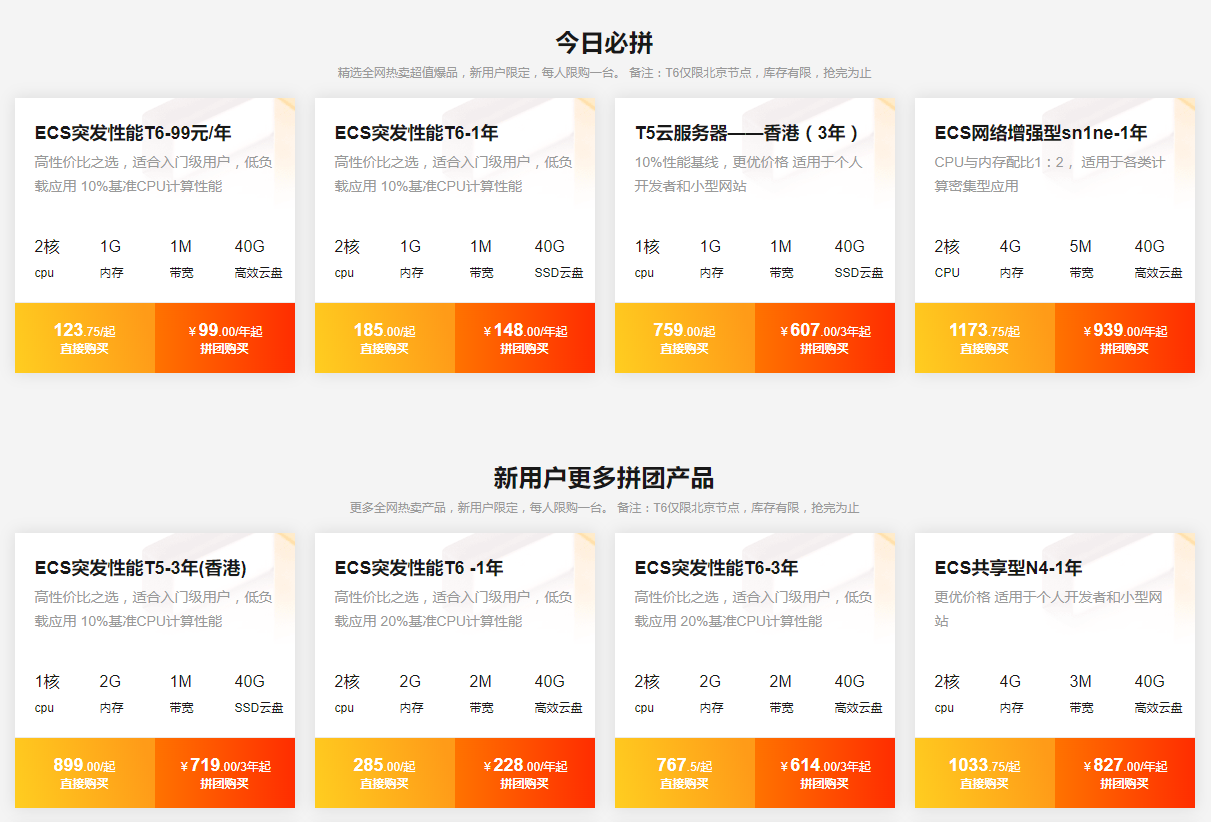Image resolution: width=1211 pixels, height=822 pixels.
Task: Click 4G 内存 spec in sn1ne card
Action: coord(1011,258)
